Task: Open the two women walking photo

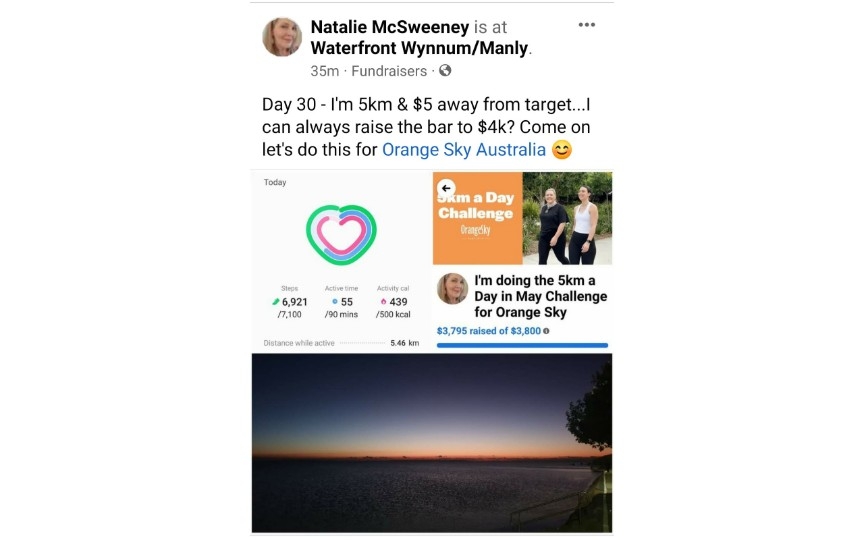Action: (x=568, y=218)
